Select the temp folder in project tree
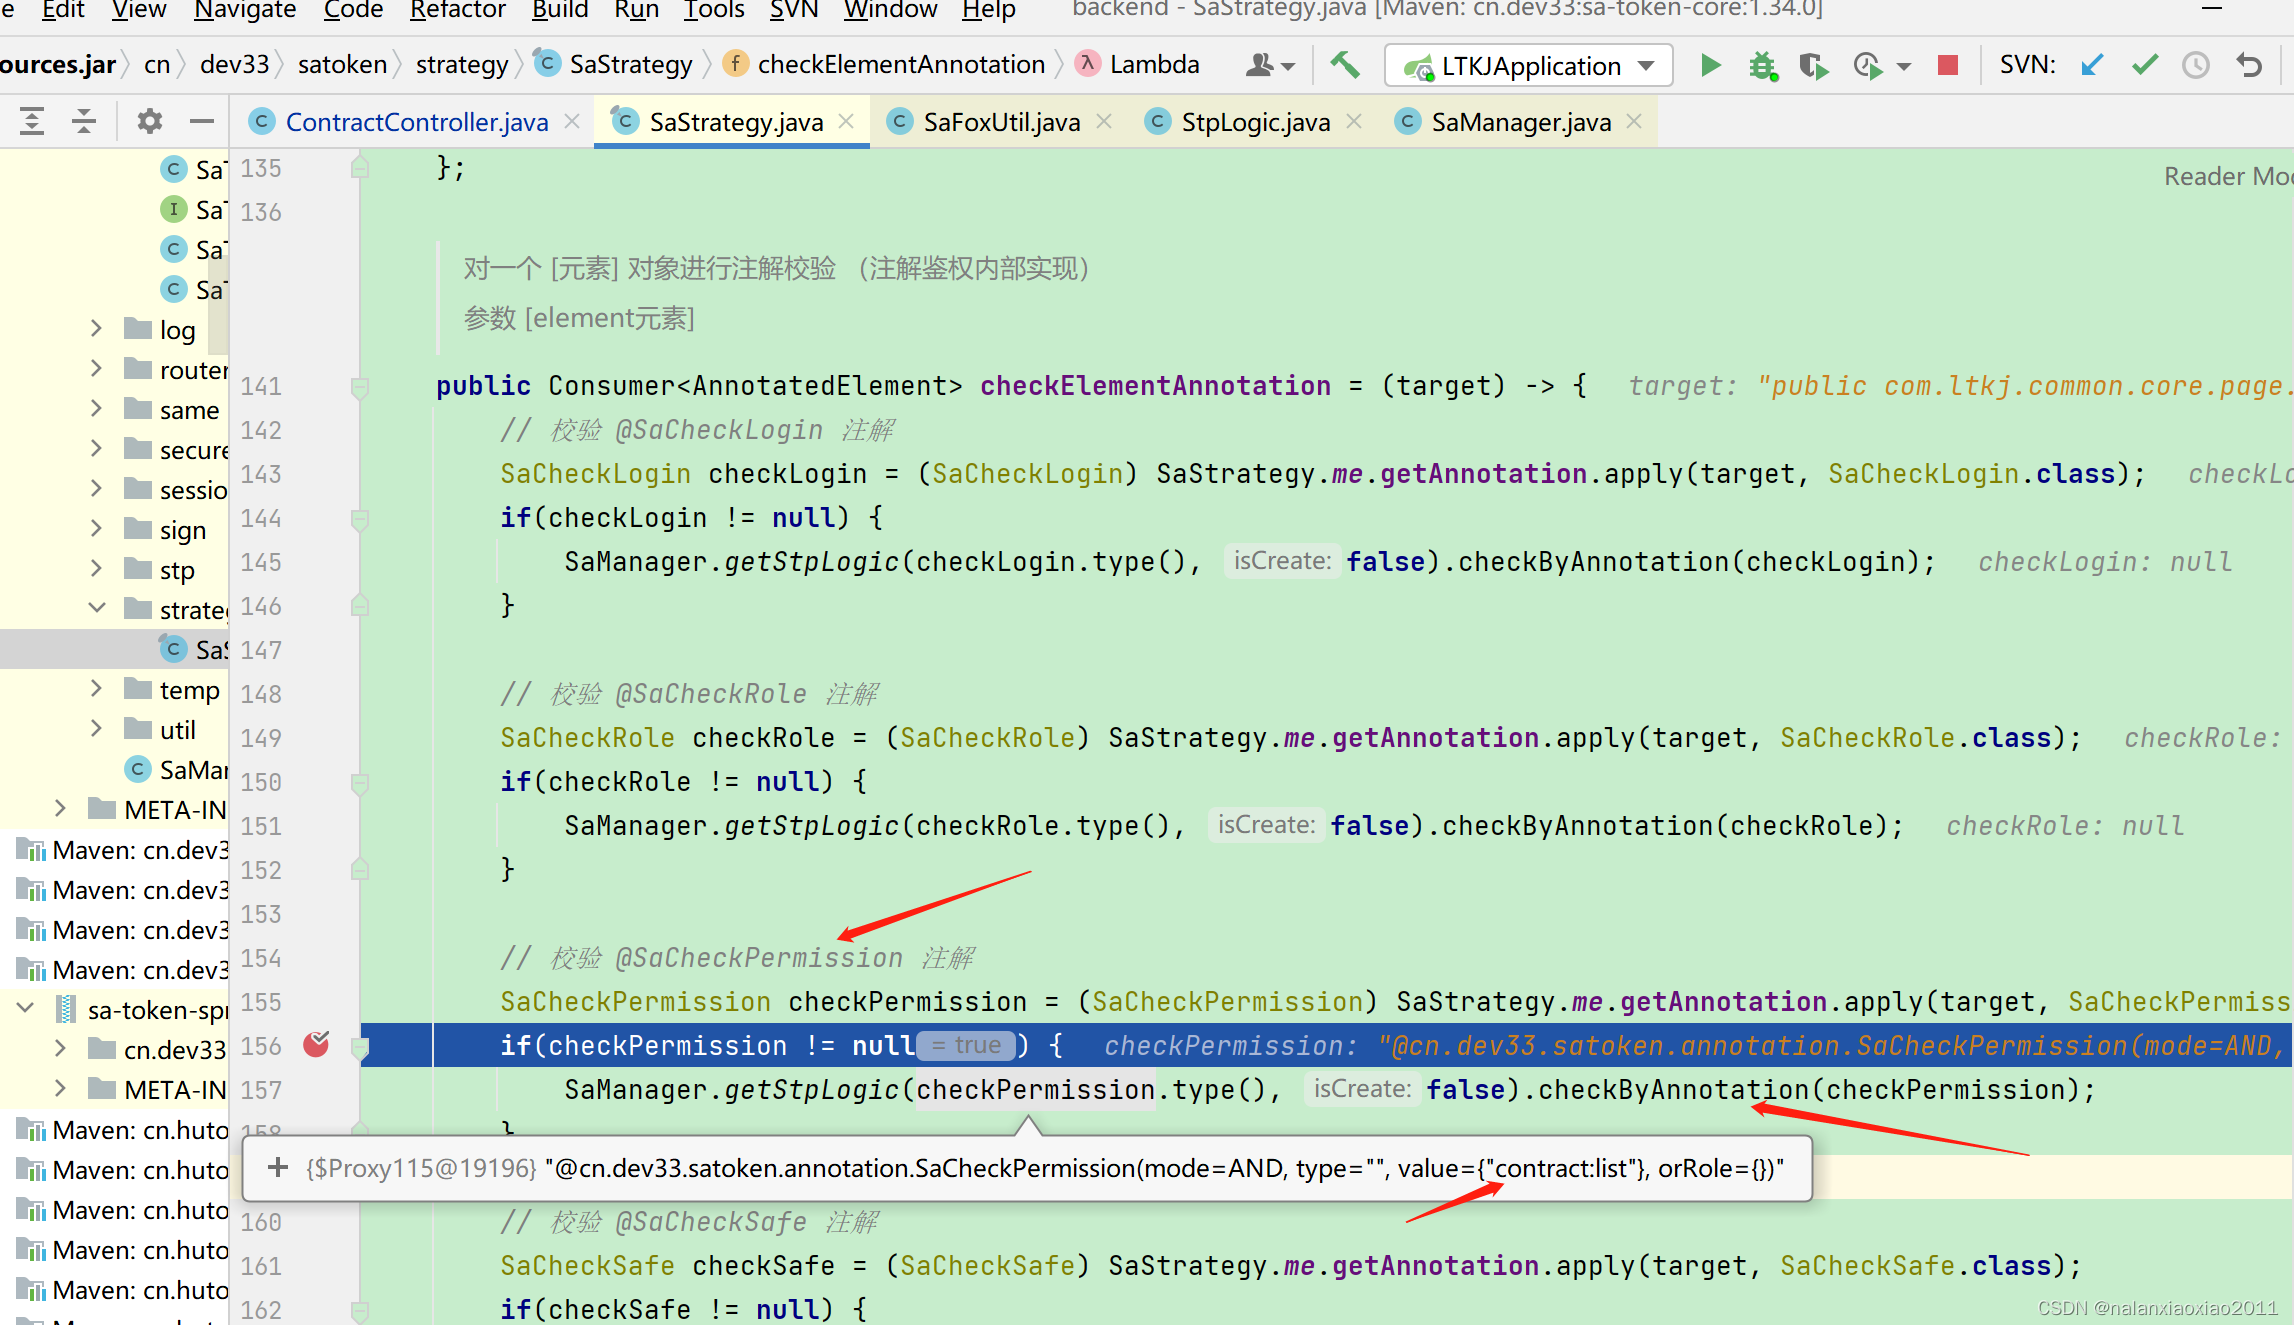 point(189,690)
